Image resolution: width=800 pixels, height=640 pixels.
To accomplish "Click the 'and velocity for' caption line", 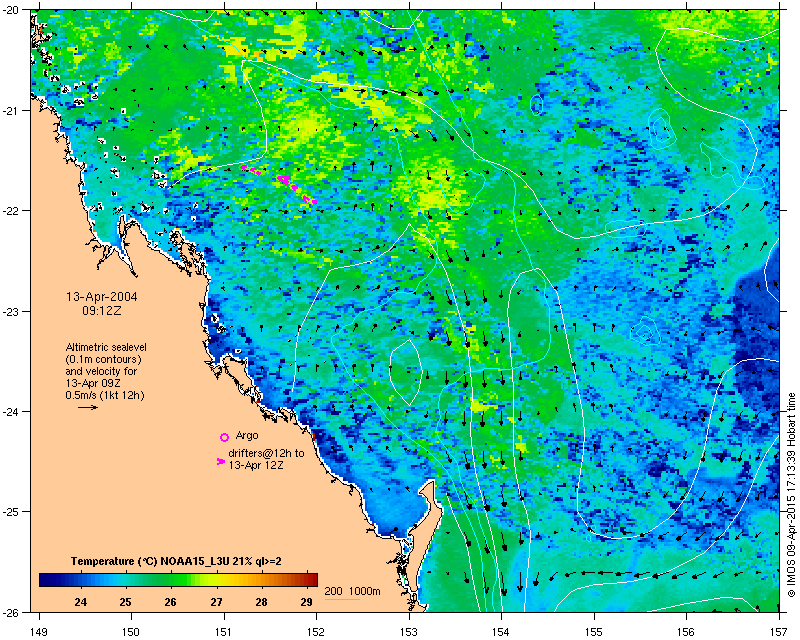I will point(101,371).
